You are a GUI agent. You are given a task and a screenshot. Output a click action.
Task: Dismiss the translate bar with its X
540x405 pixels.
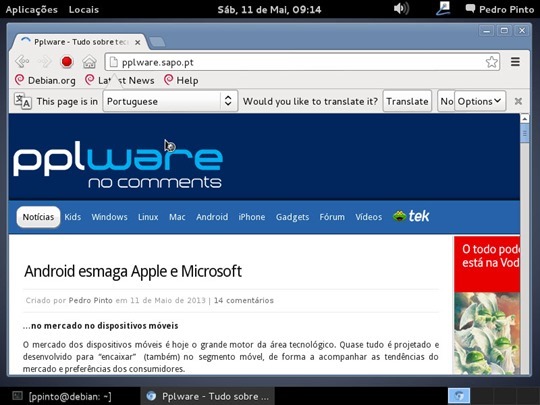pyautogui.click(x=518, y=101)
